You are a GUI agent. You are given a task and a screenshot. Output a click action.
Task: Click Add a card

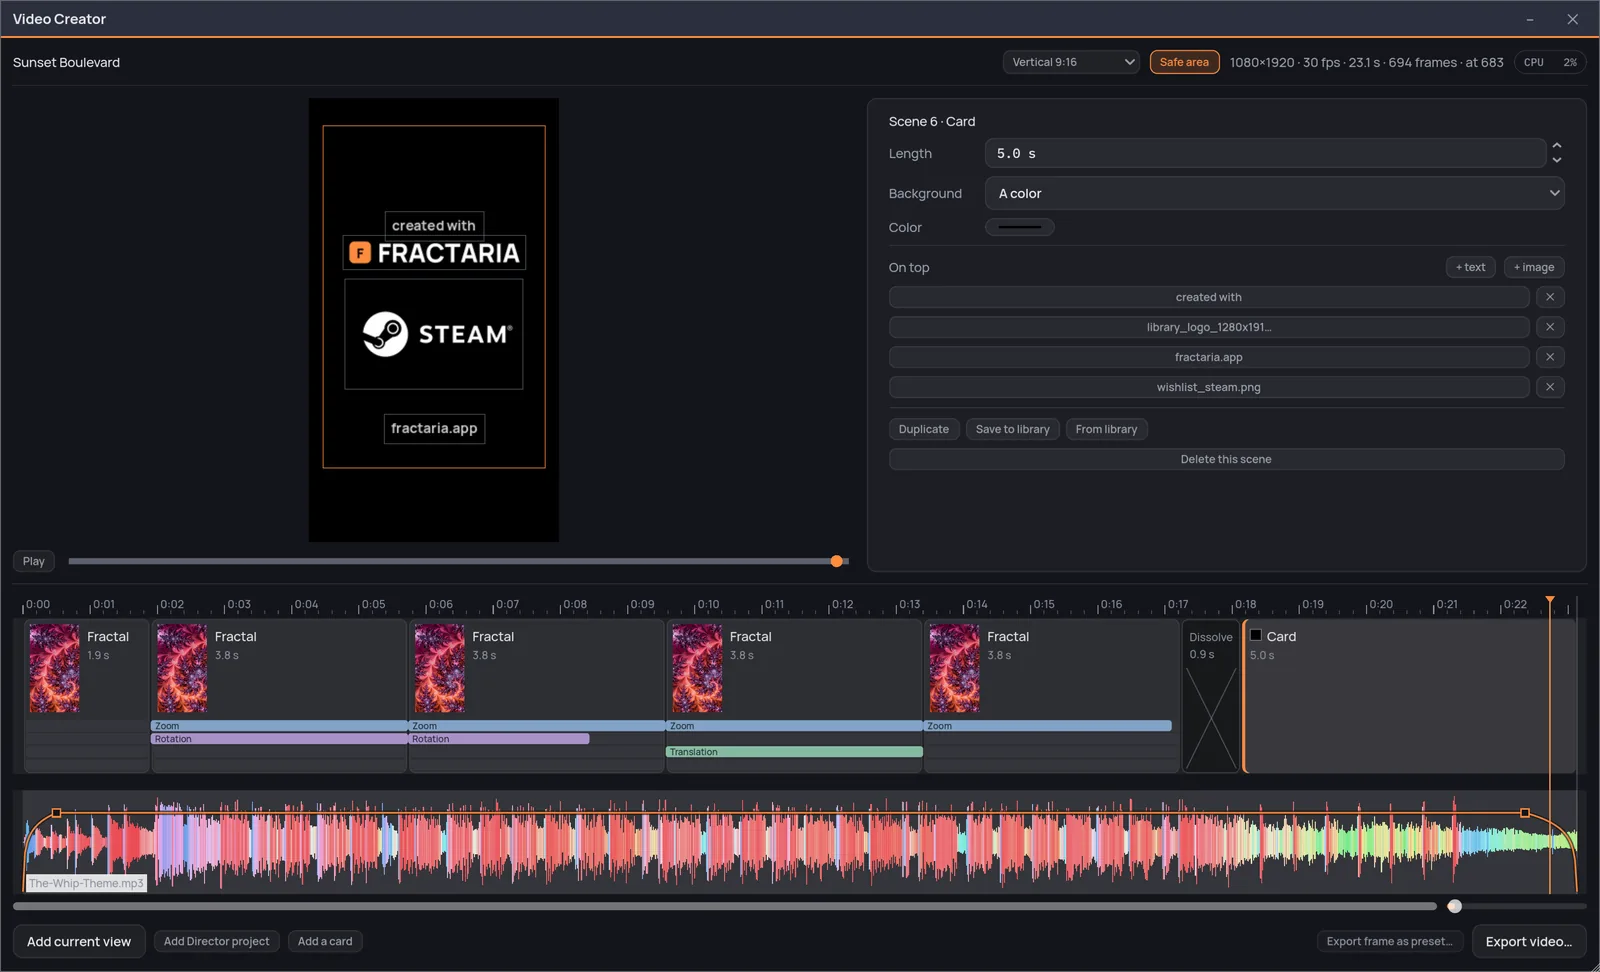tap(325, 941)
